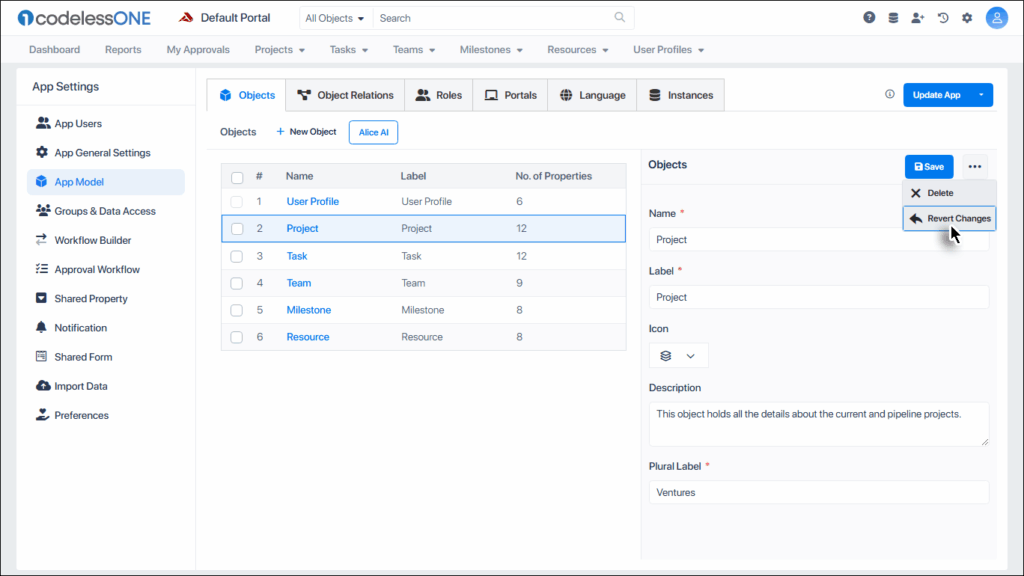Image resolution: width=1024 pixels, height=576 pixels.
Task: Click the add user icon in header
Action: [918, 18]
